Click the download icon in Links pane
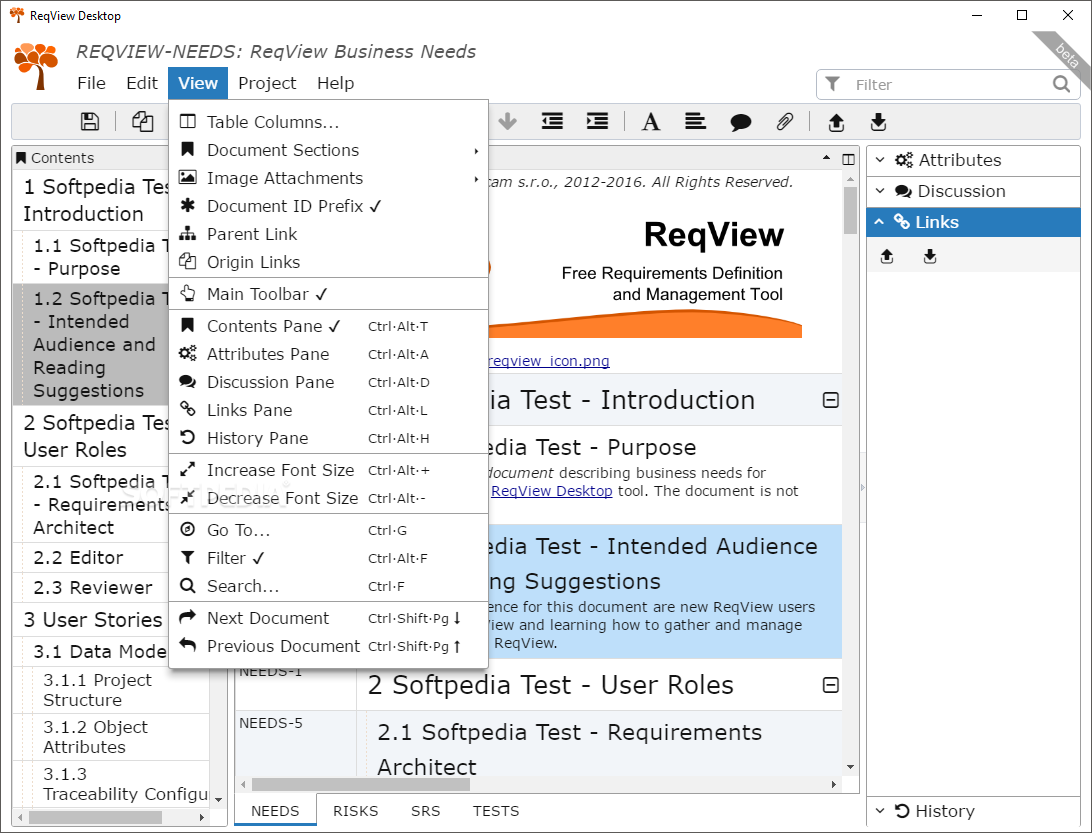 930,256
